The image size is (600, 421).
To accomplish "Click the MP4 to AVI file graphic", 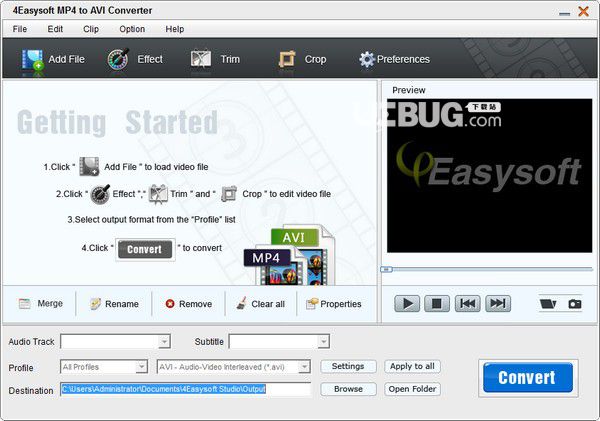I will 289,255.
